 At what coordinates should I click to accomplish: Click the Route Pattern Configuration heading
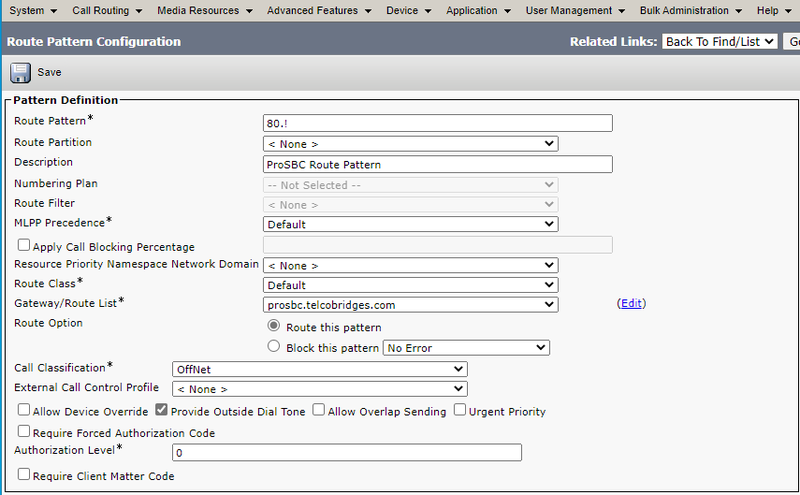[94, 42]
